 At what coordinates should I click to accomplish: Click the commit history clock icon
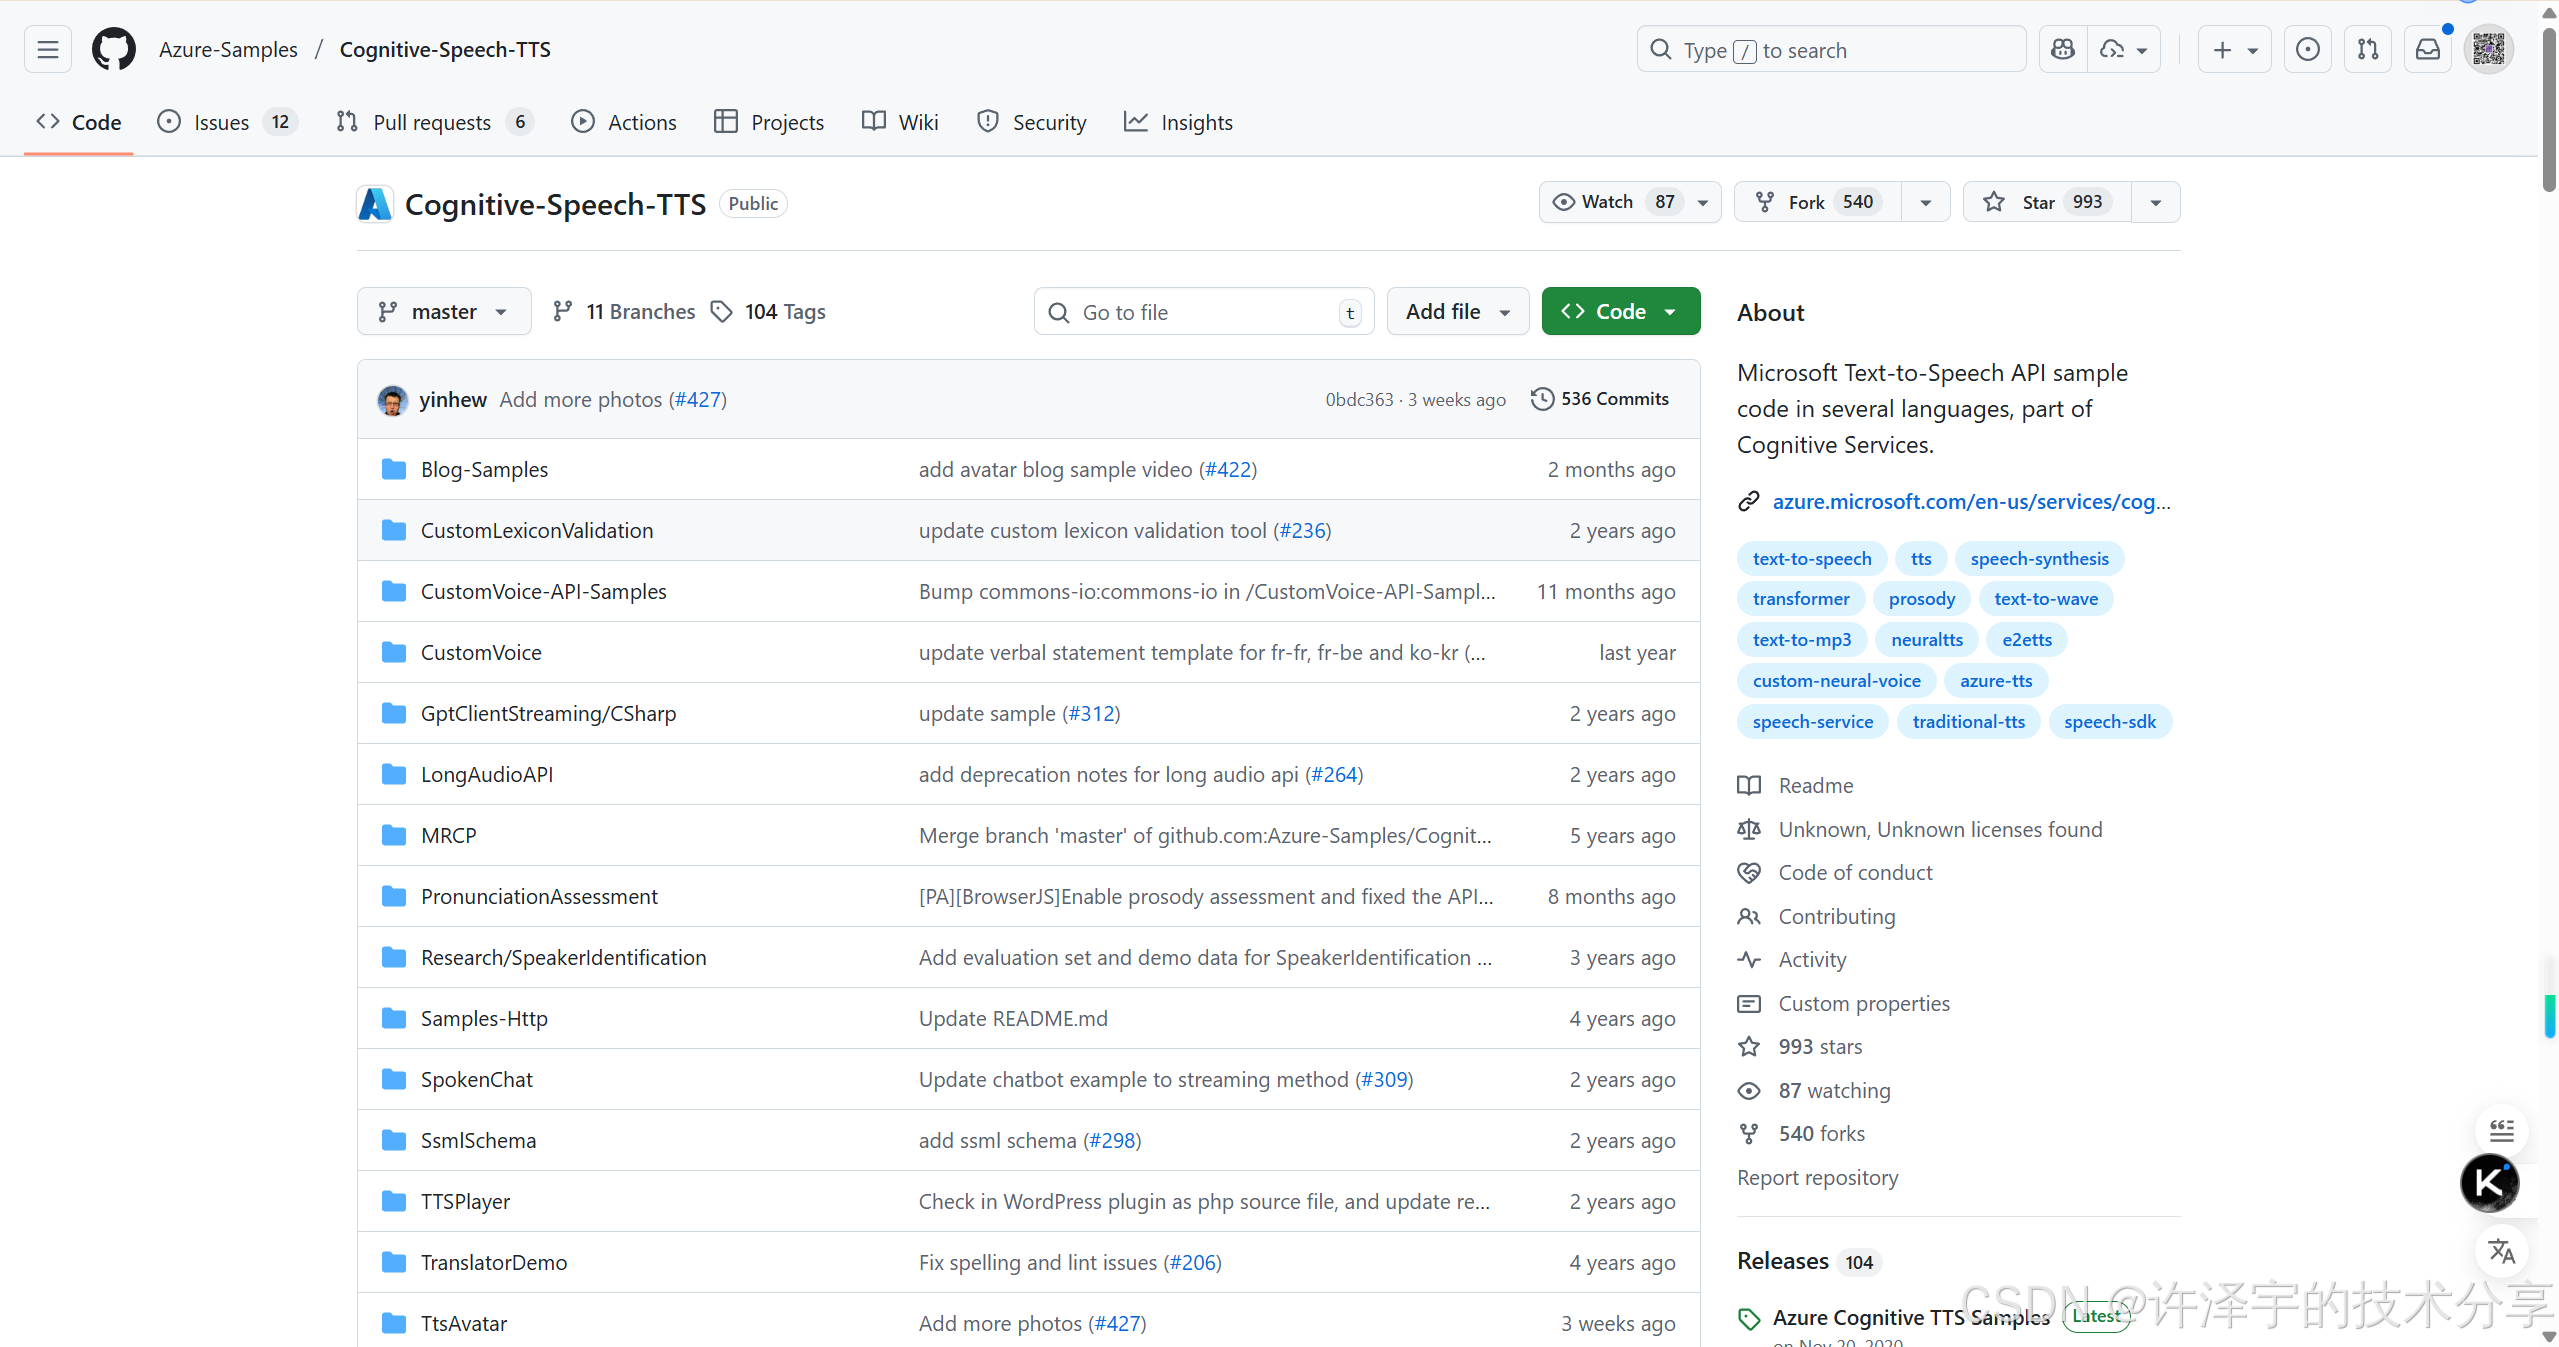(x=1542, y=399)
